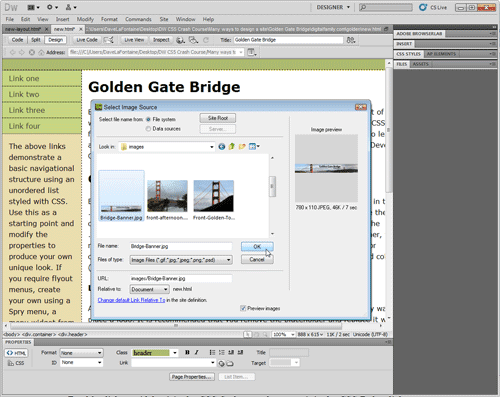Image resolution: width=500 pixels, height=397 pixels.
Task: Click the Unordered list icon in Properties
Action: click(212, 352)
